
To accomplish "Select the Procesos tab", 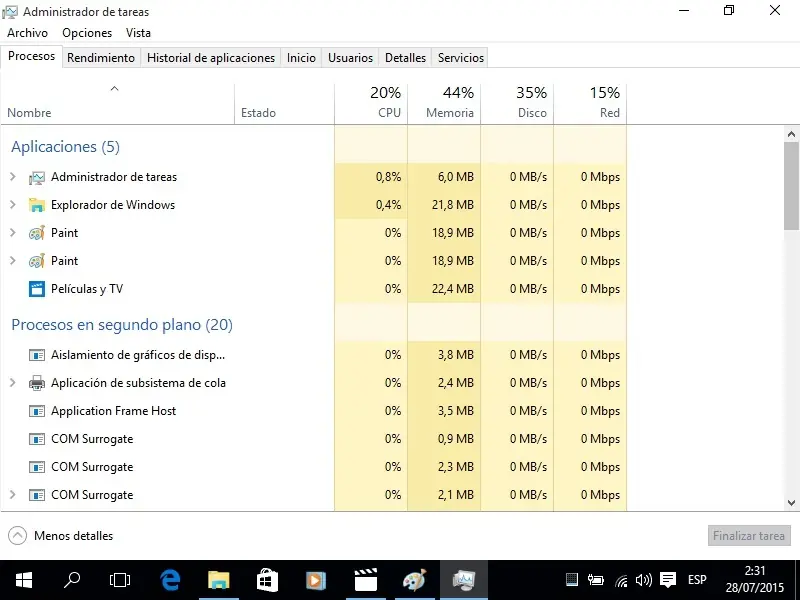I will coord(32,56).
